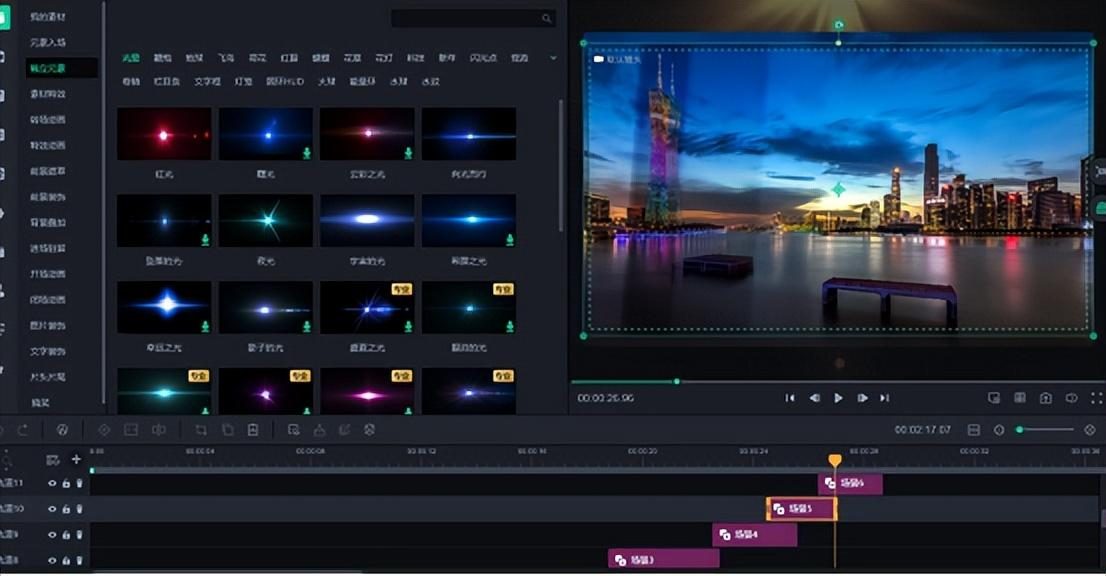
Task: Lock the track containing the 场景6 clip
Action: coord(66,483)
